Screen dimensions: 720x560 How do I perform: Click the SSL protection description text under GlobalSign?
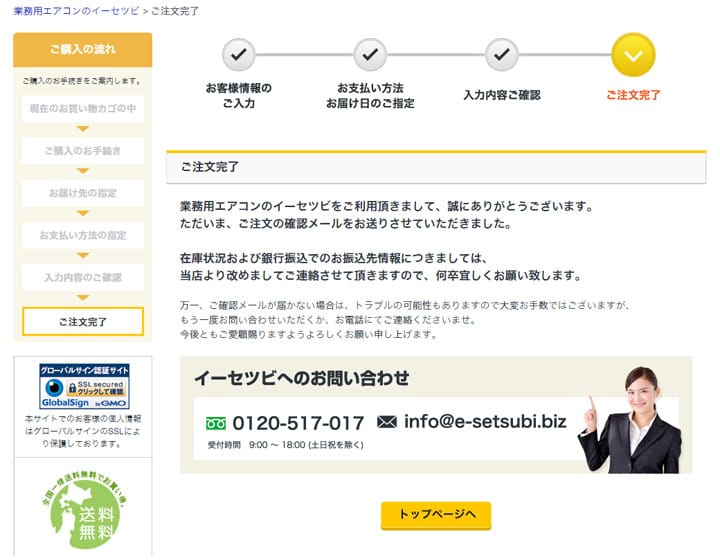coord(83,431)
